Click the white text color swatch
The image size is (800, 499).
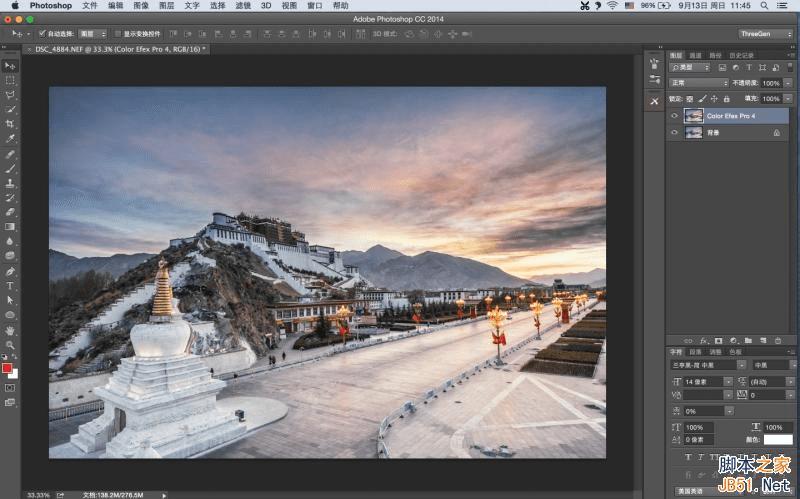point(778,439)
